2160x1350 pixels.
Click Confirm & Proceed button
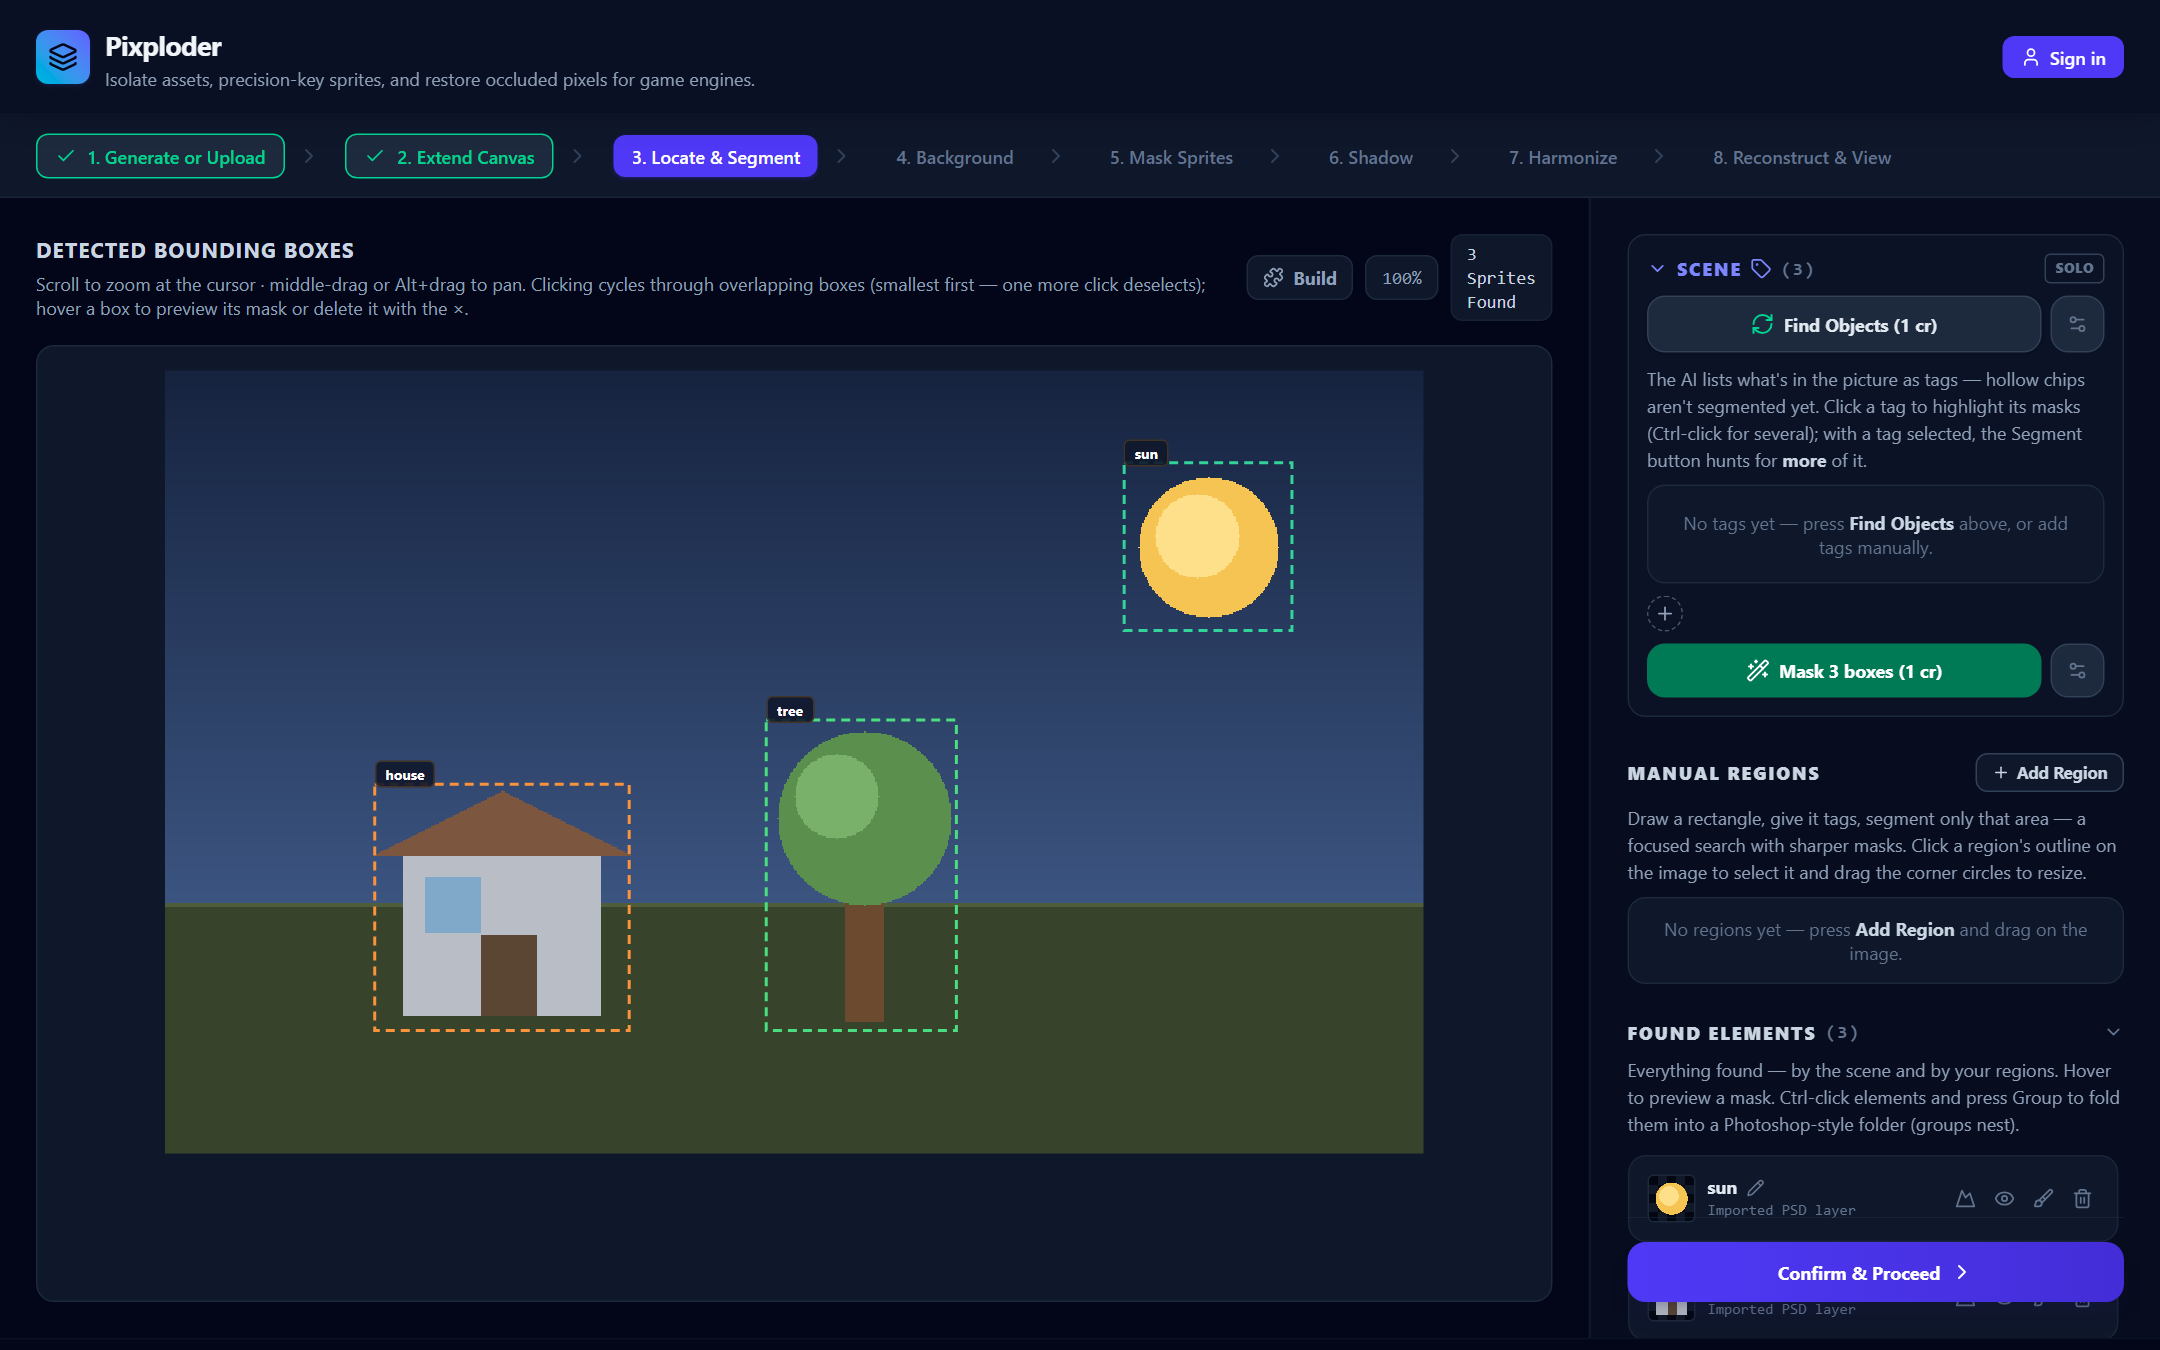[x=1875, y=1272]
